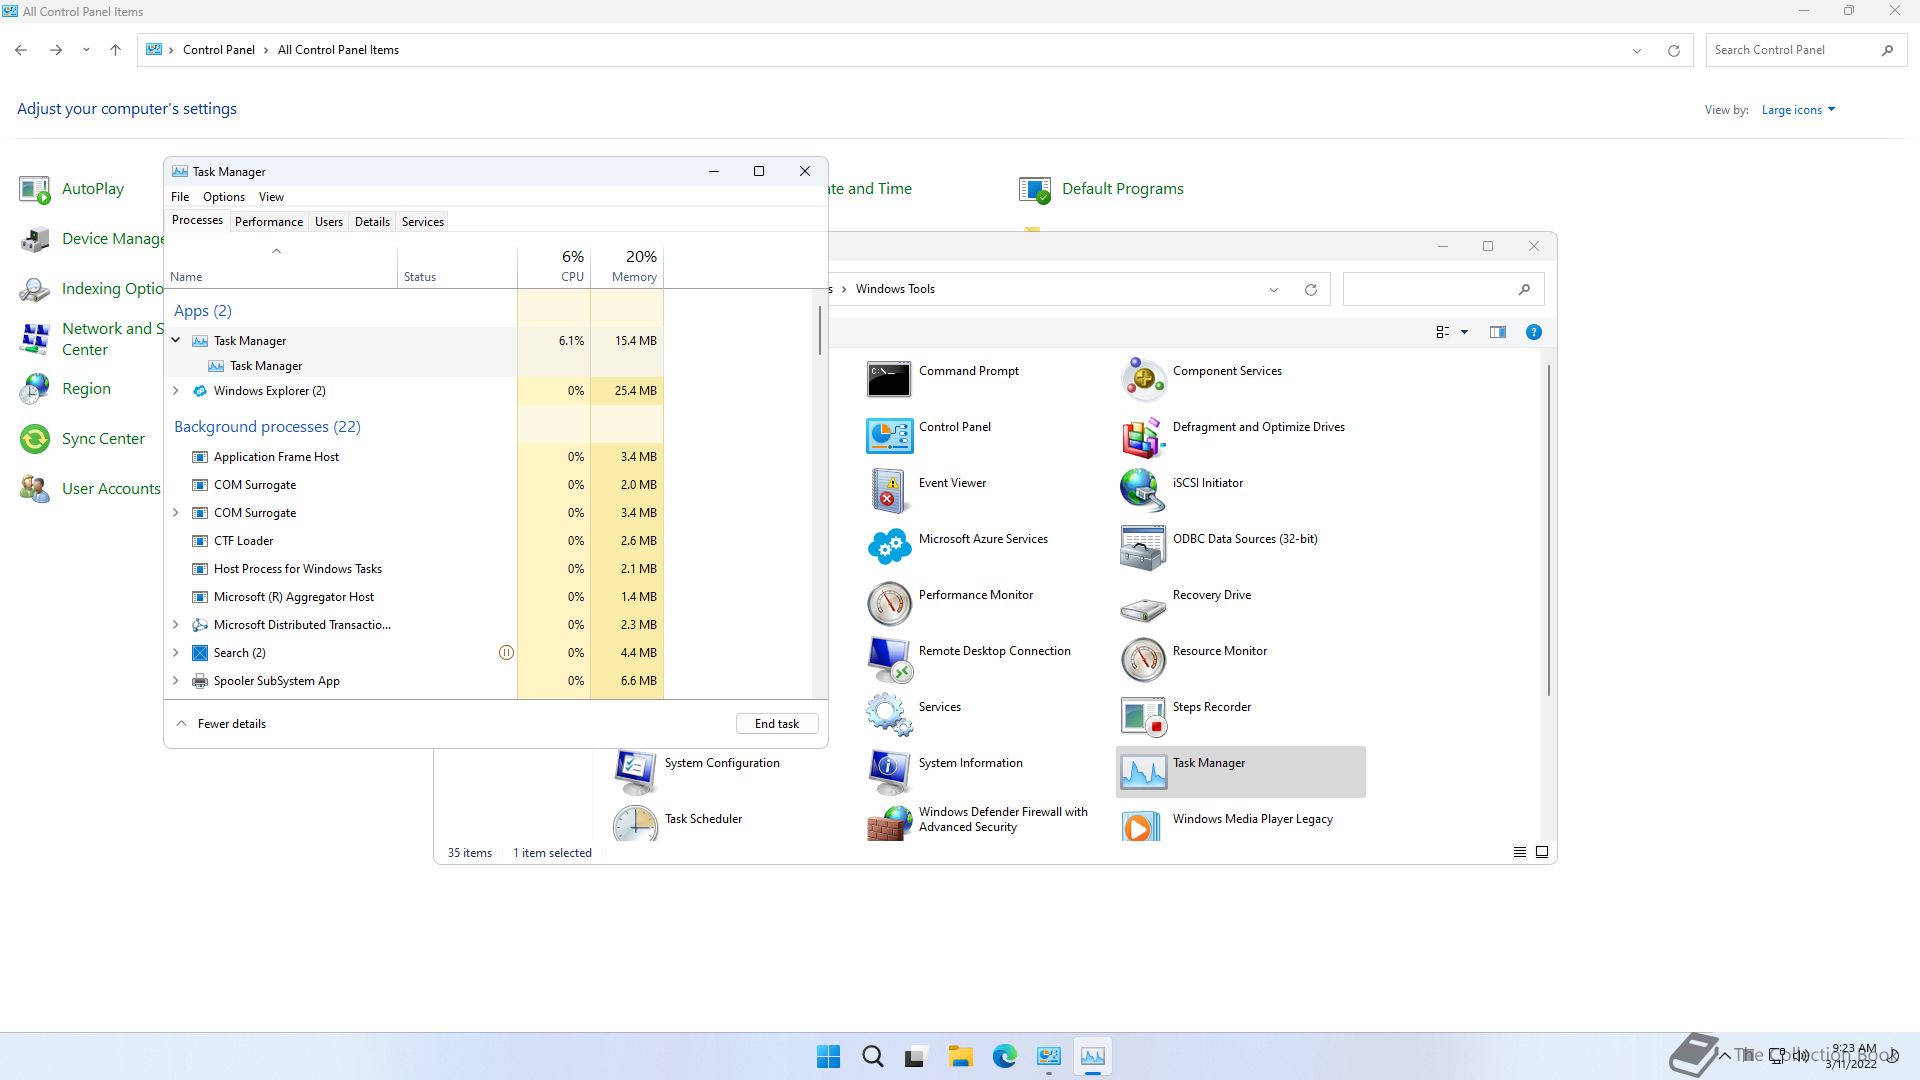Refresh the Windows Tools window
Image resolution: width=1920 pixels, height=1080 pixels.
[1310, 290]
